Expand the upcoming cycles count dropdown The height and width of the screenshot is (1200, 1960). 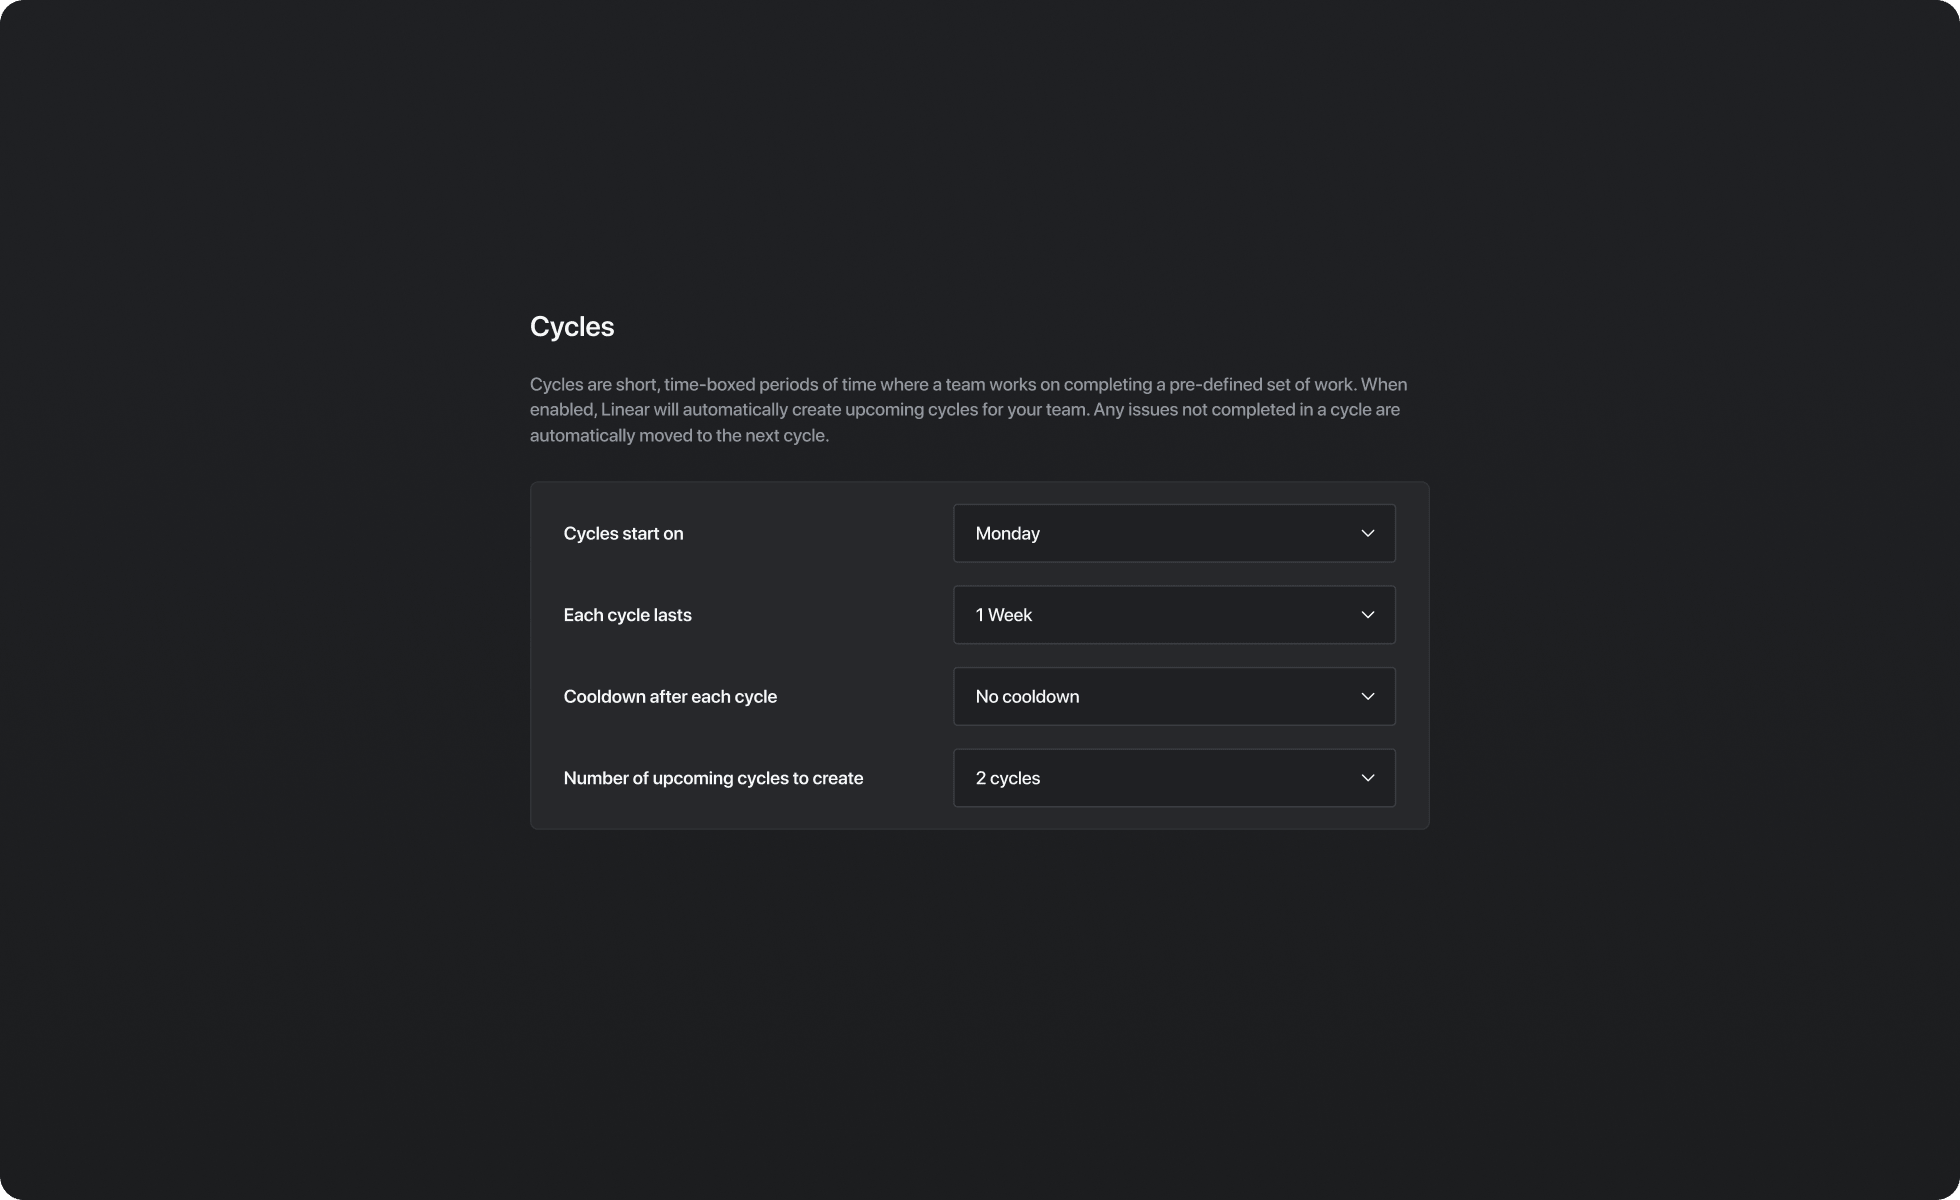click(x=1173, y=778)
